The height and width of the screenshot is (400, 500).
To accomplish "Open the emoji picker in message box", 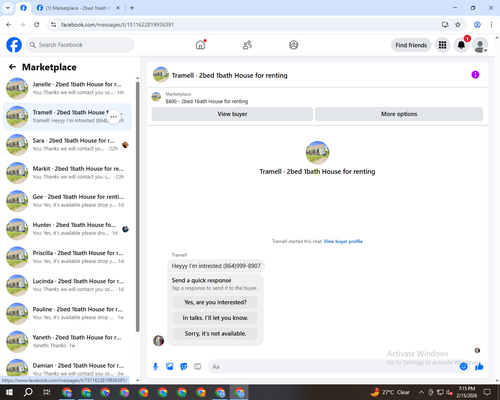I will coord(463,367).
